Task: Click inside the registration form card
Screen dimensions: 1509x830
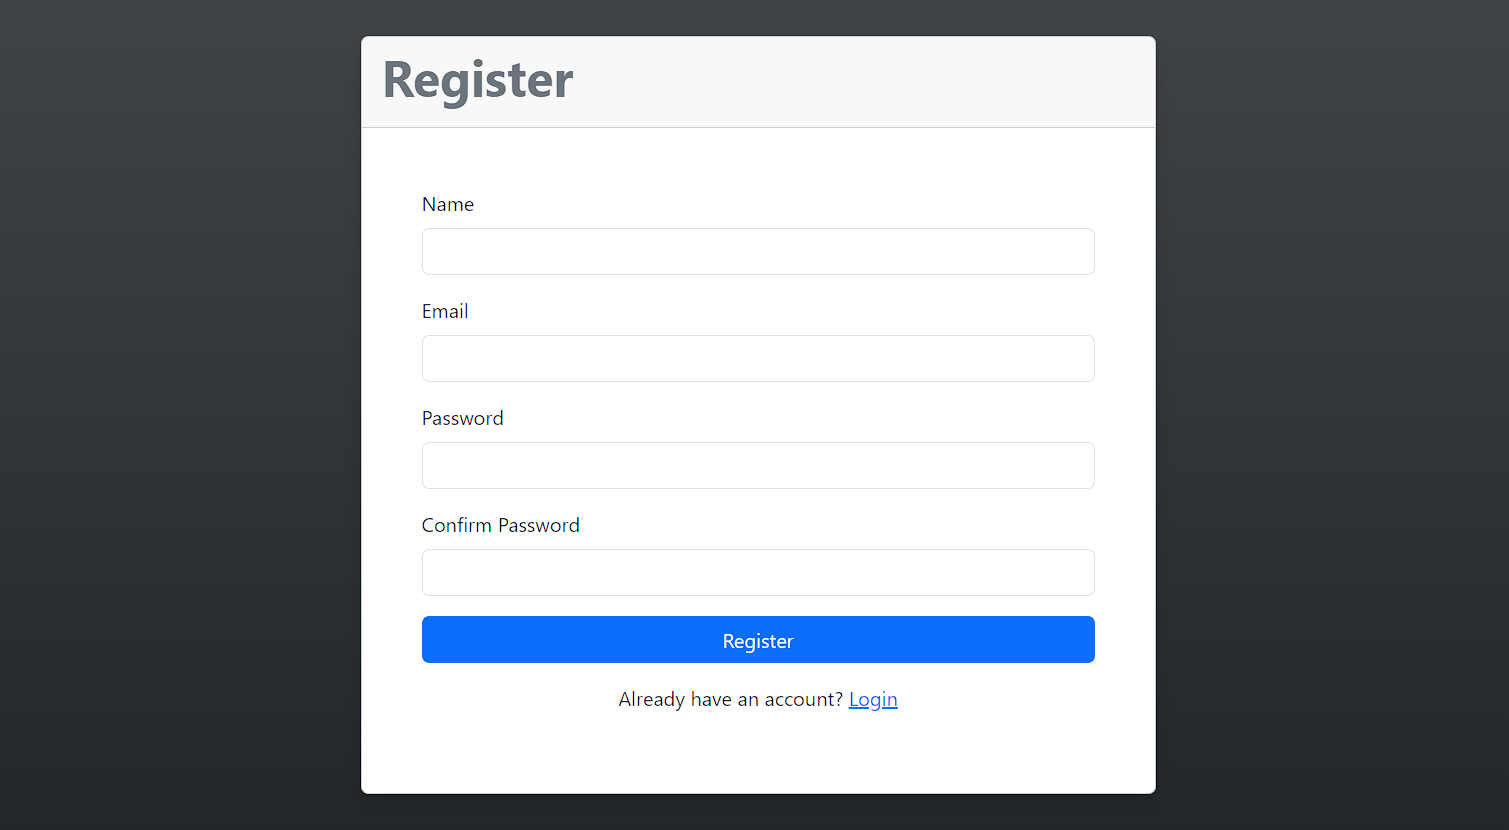Action: 757,450
